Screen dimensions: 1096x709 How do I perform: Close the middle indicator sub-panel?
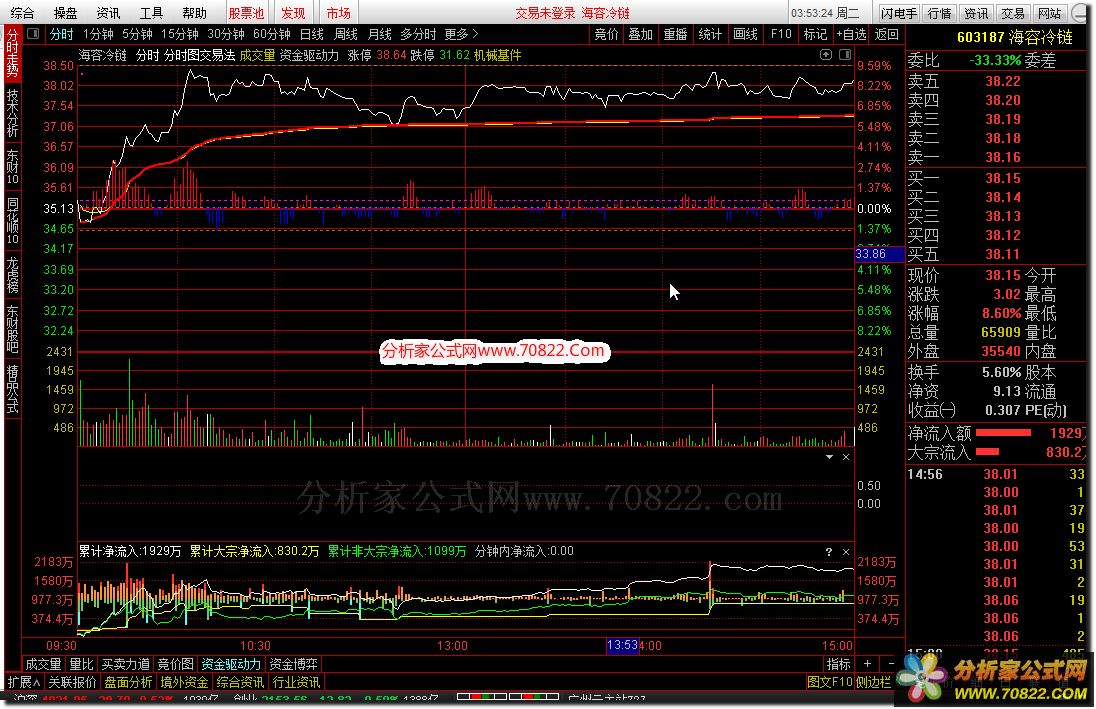pos(846,457)
